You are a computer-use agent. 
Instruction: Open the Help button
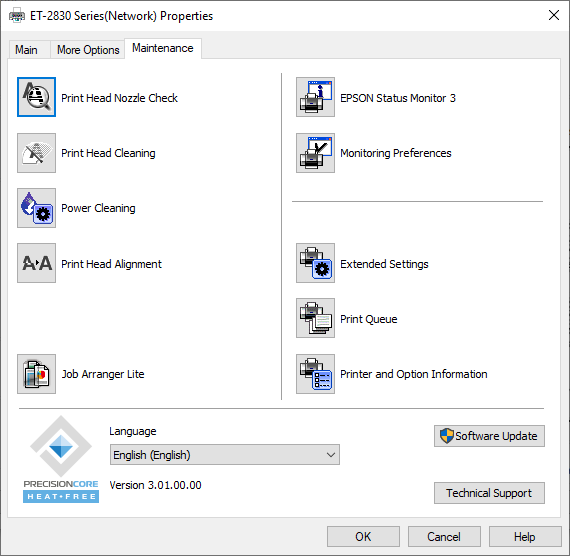(525, 536)
